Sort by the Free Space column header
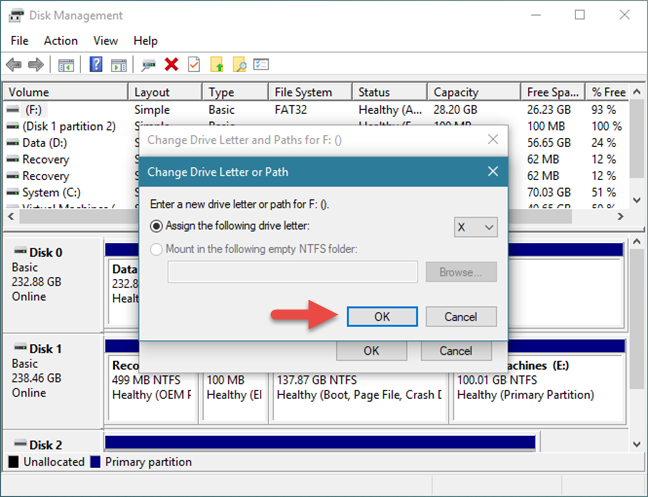The width and height of the screenshot is (648, 497). tap(553, 92)
